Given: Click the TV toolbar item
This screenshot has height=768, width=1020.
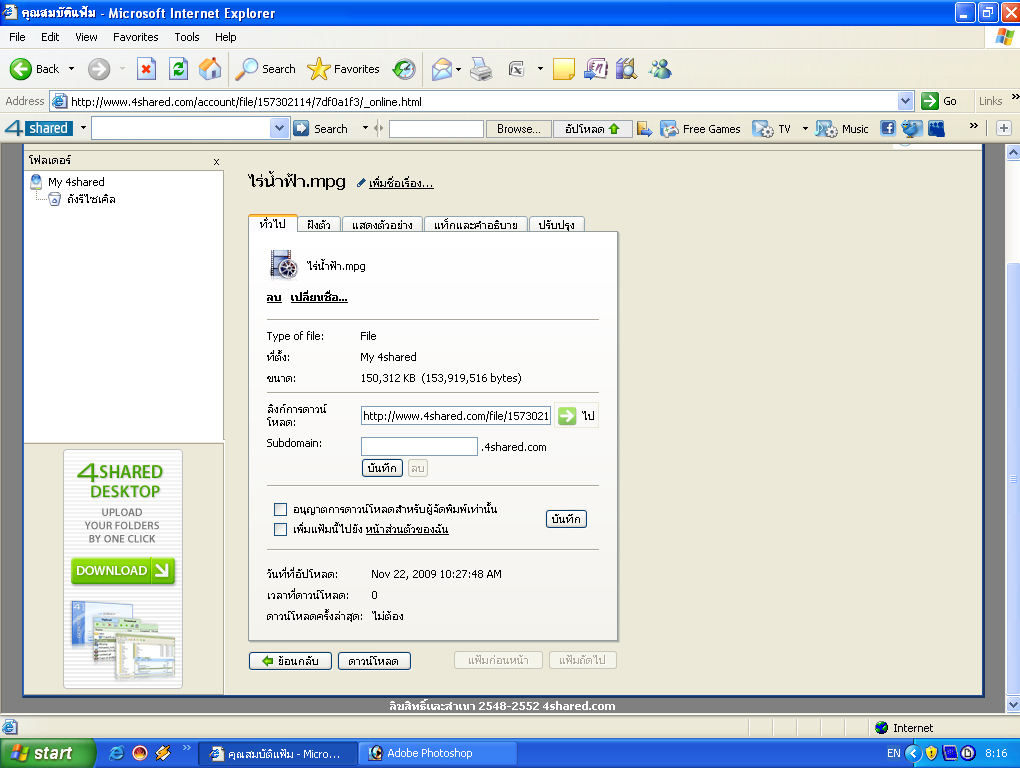Looking at the screenshot, I should 772,129.
